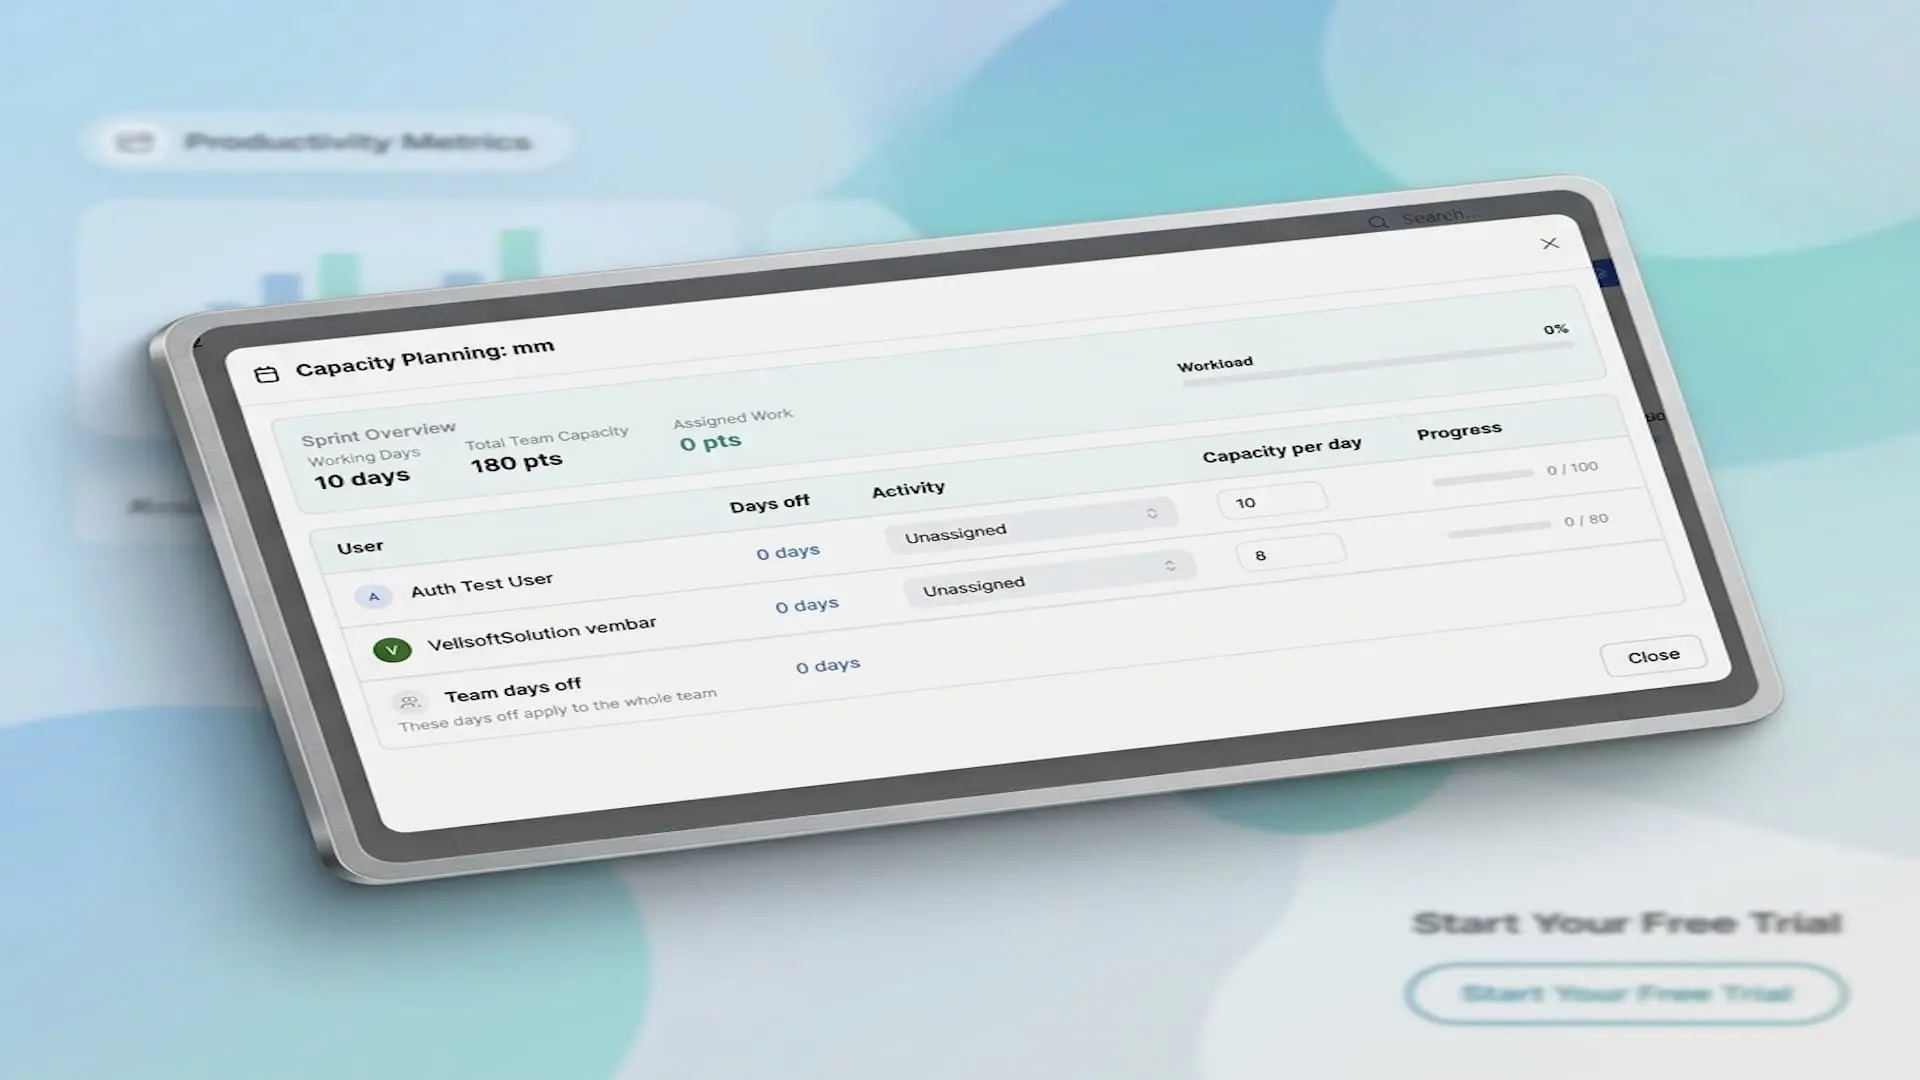Open Activity dropdown for Auth Test User
Viewport: 1920px width, 1080px height.
coord(1030,525)
